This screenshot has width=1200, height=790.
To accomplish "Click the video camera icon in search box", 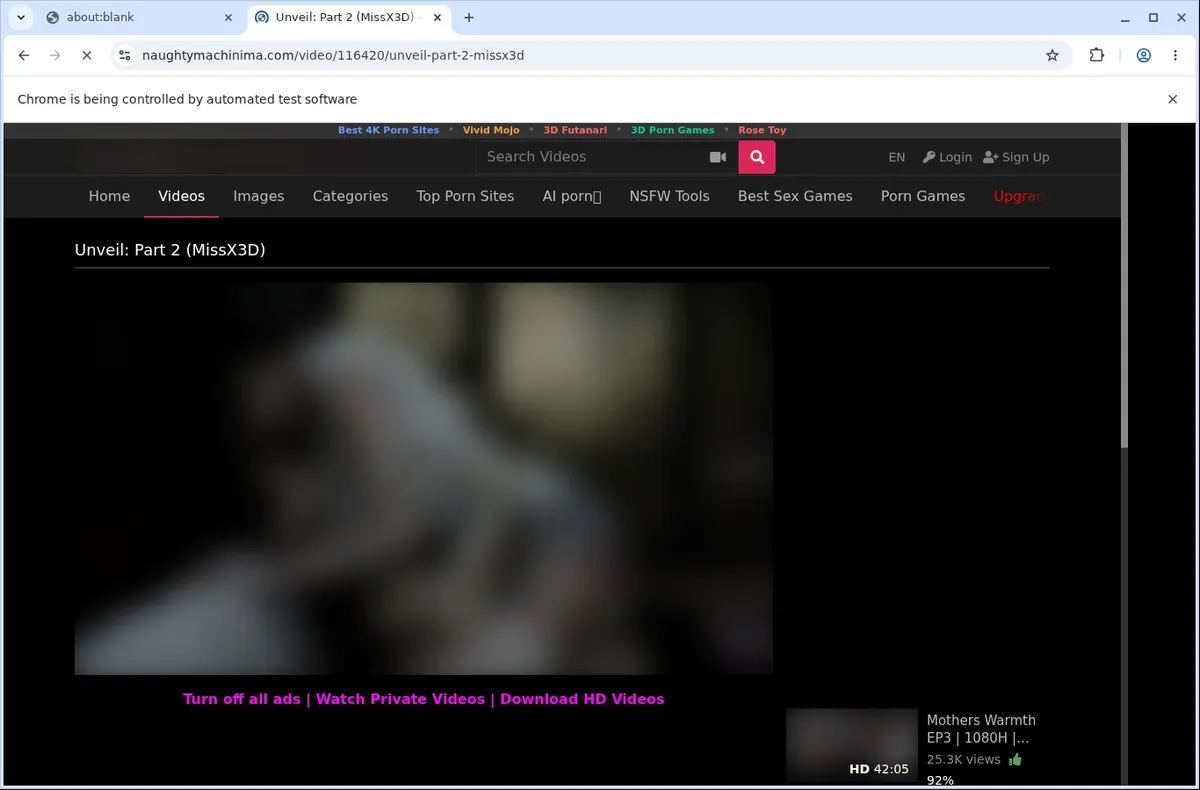I will 718,157.
